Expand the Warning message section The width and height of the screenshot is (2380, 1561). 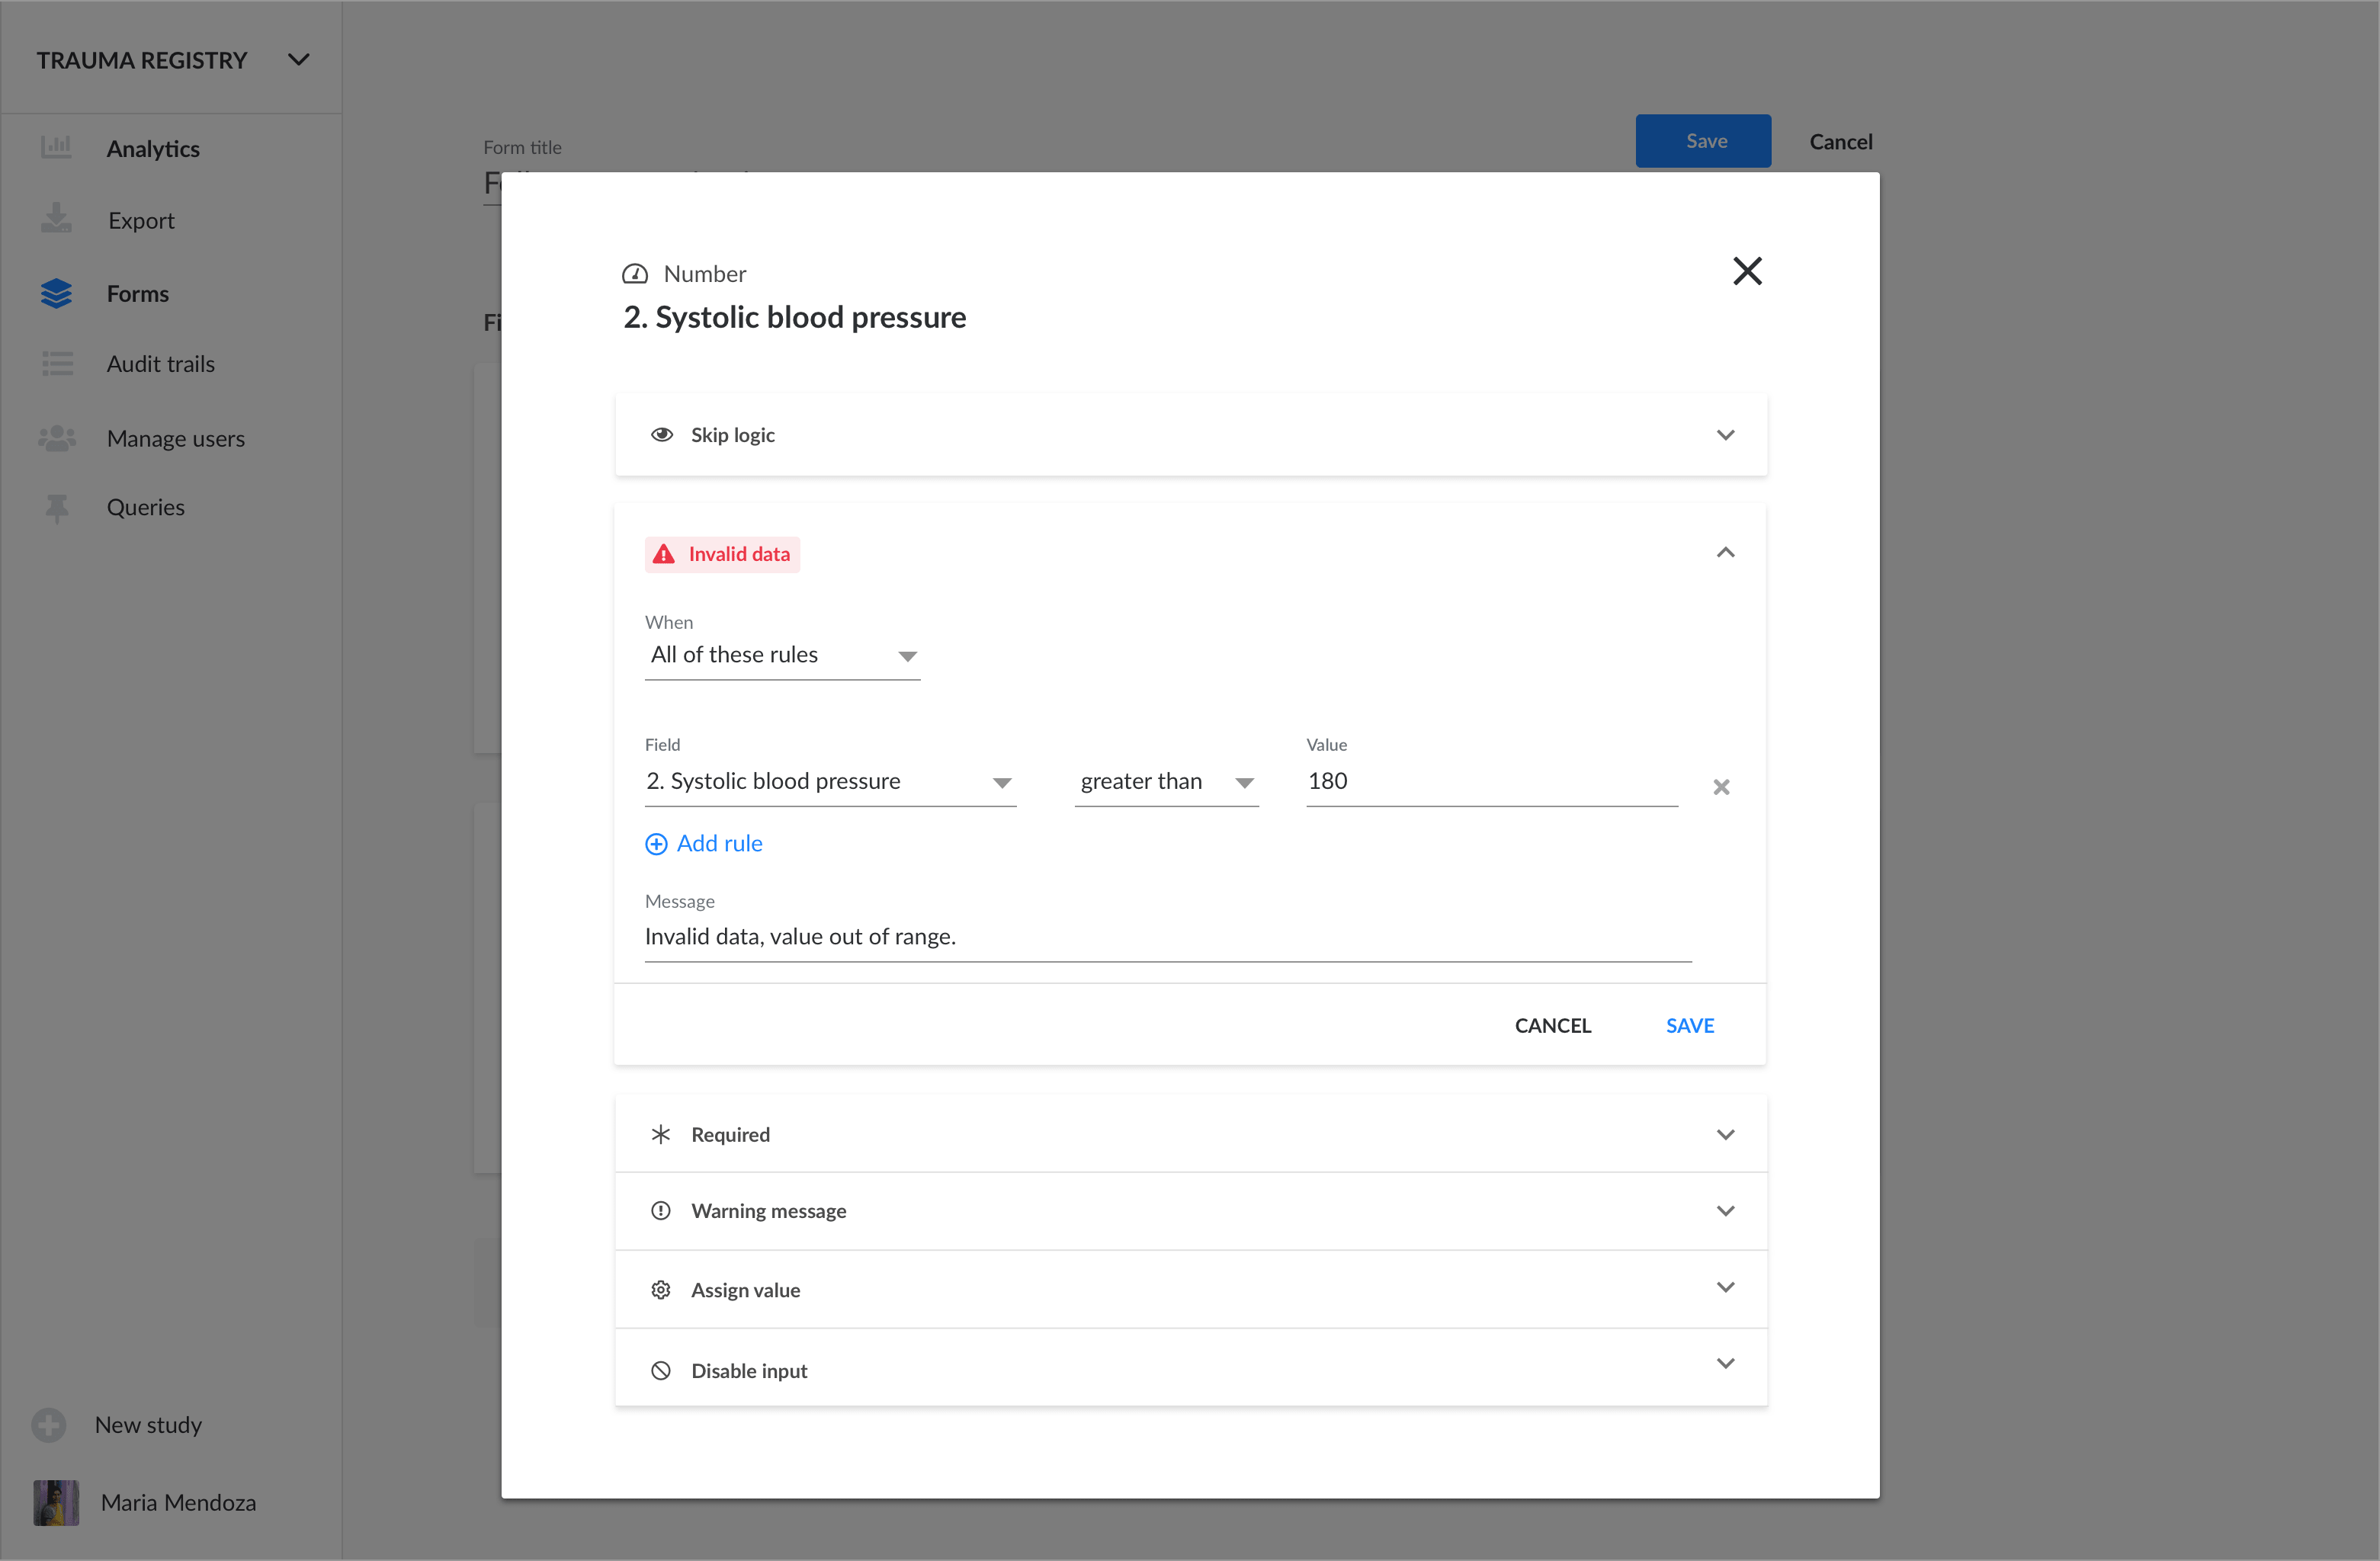(x=1724, y=1211)
